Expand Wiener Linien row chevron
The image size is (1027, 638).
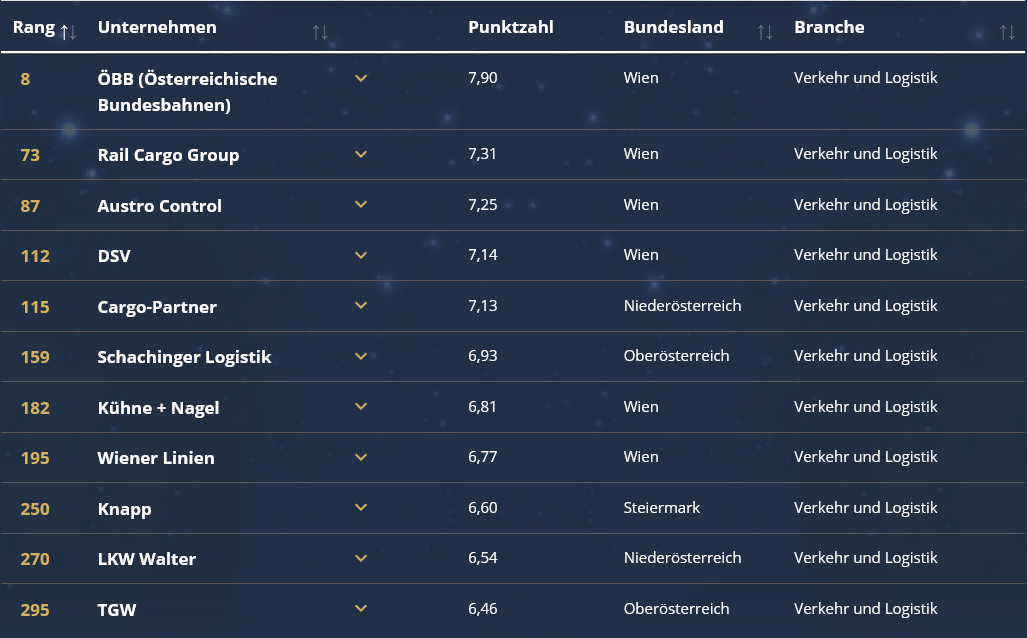[x=361, y=457]
